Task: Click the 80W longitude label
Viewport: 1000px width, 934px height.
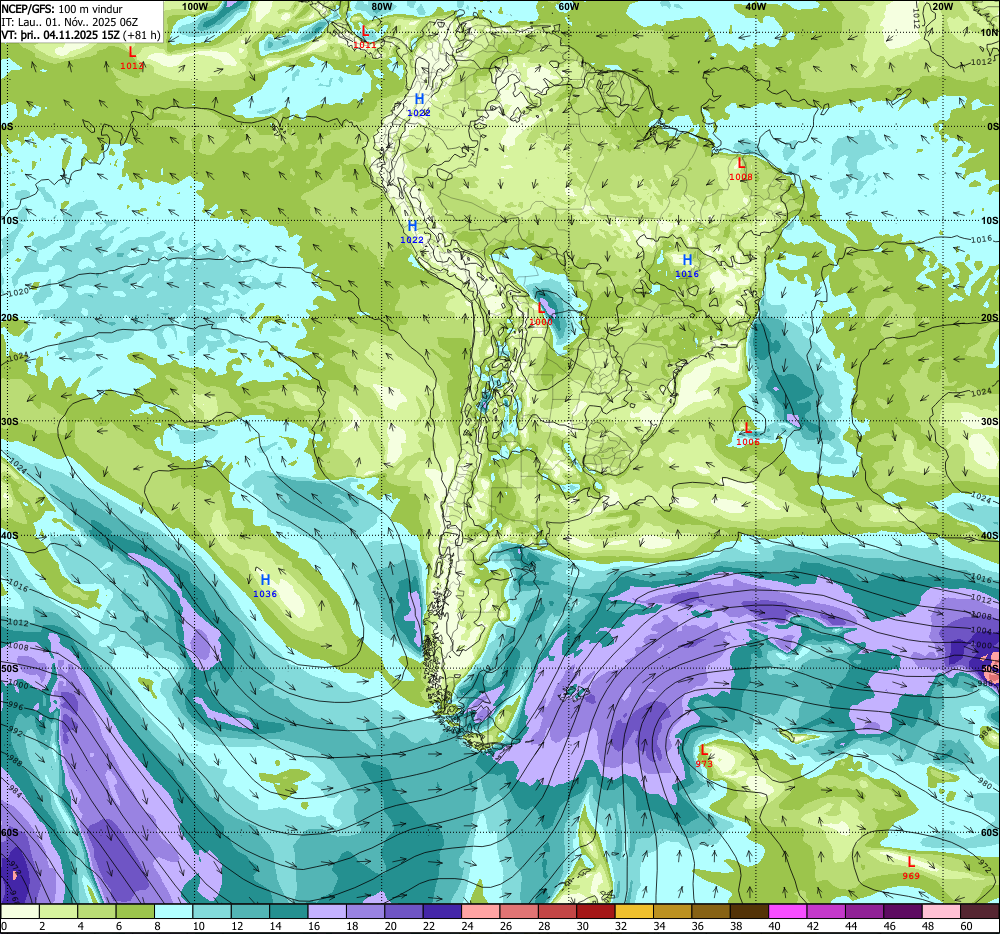Action: click(x=381, y=6)
